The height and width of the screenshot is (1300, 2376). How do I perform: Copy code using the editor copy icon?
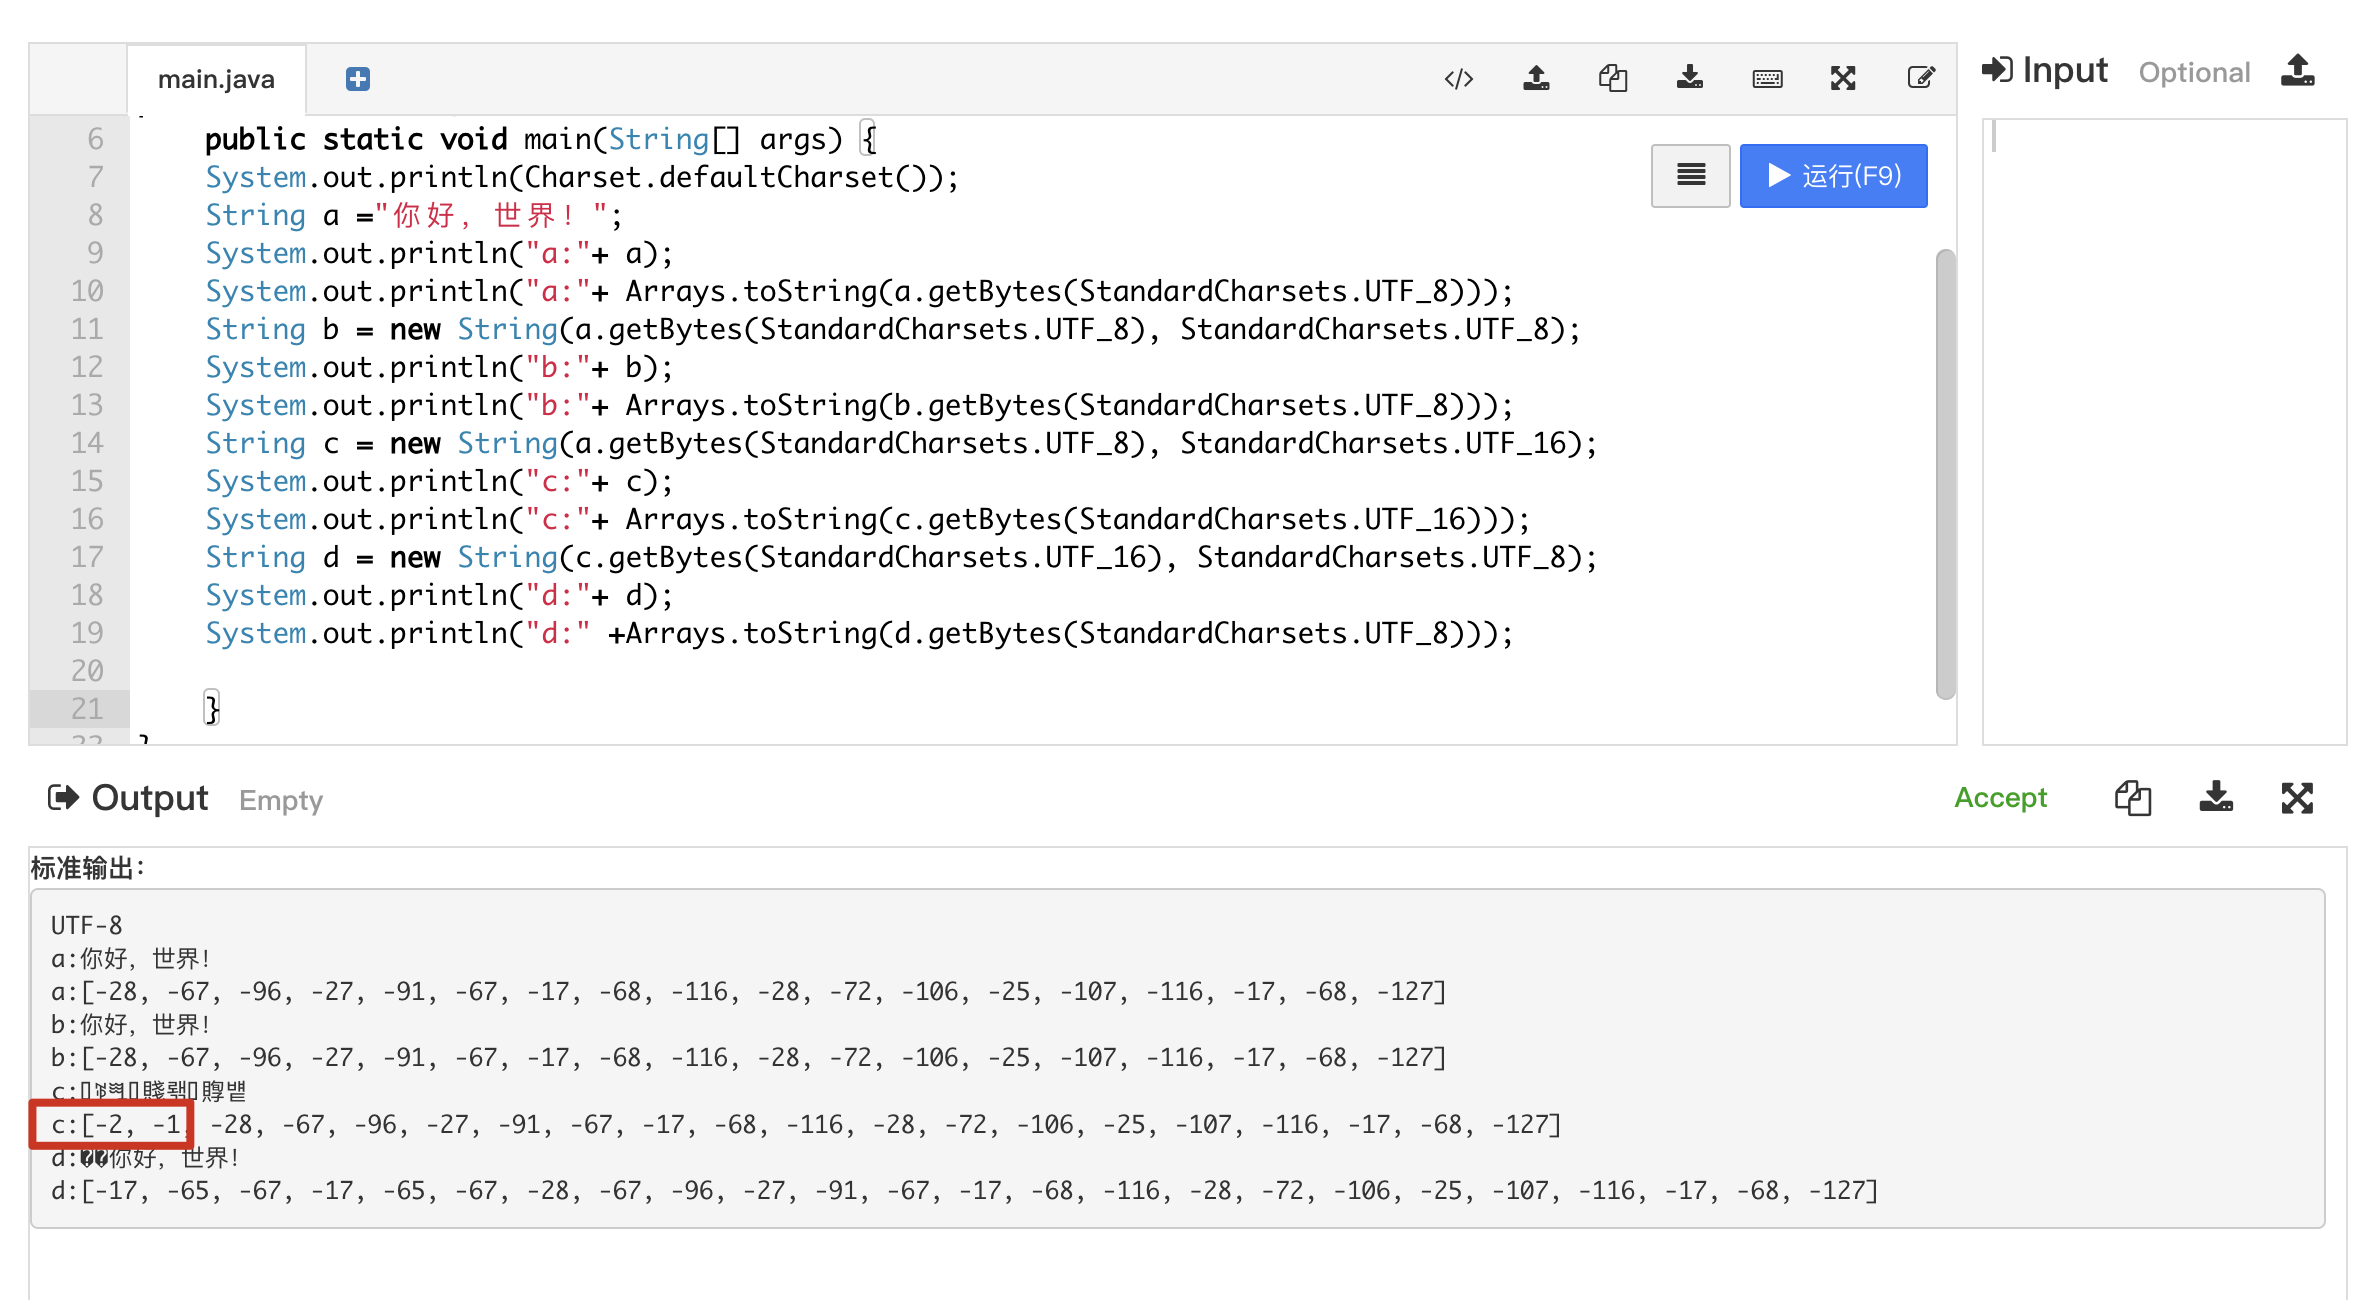click(1613, 78)
